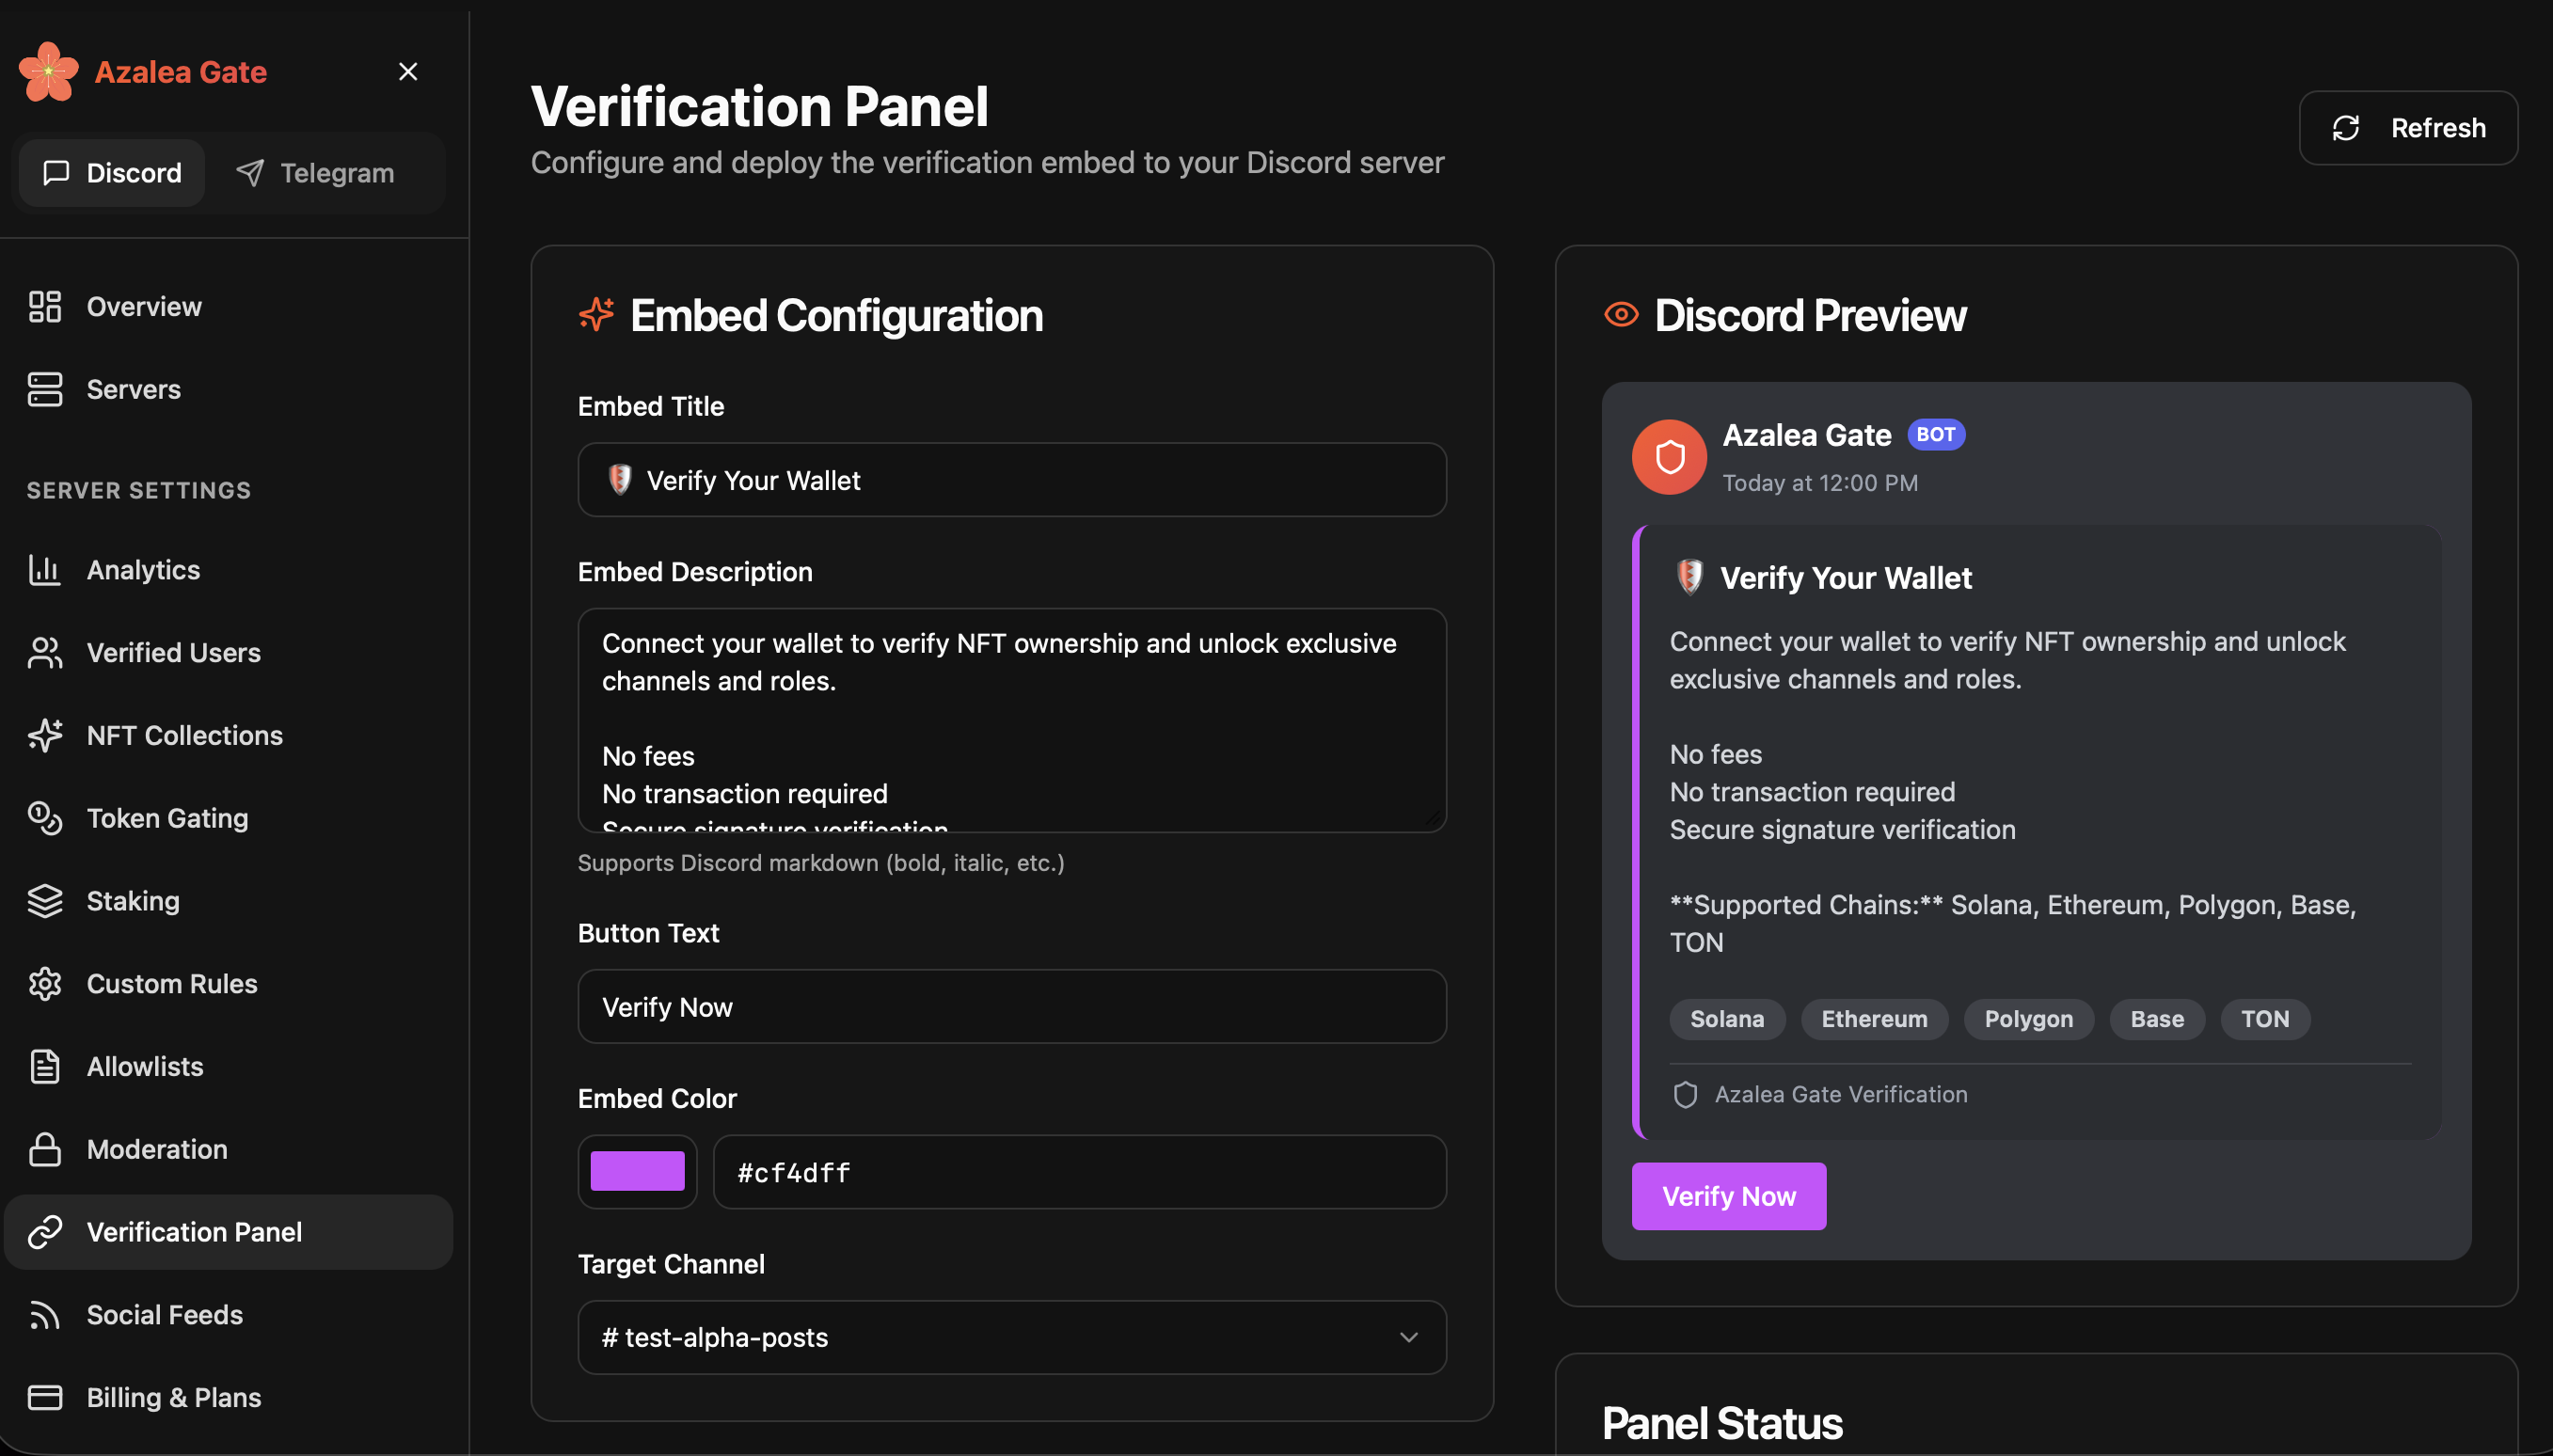Select the Discord tab
The image size is (2553, 1456).
point(111,172)
